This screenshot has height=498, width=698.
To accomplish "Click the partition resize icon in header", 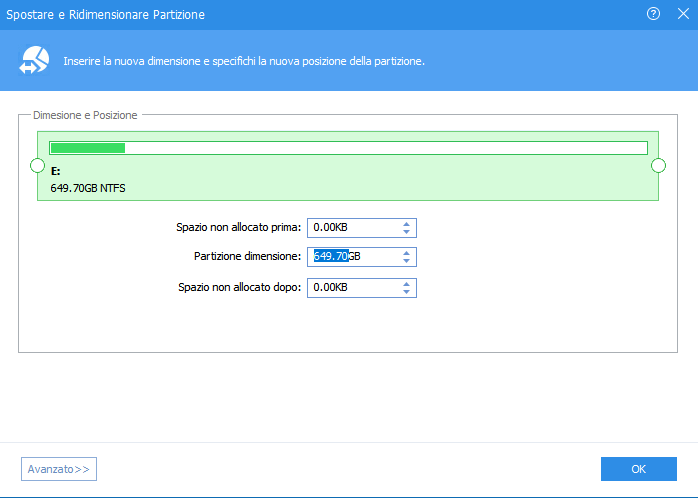I will [32, 60].
